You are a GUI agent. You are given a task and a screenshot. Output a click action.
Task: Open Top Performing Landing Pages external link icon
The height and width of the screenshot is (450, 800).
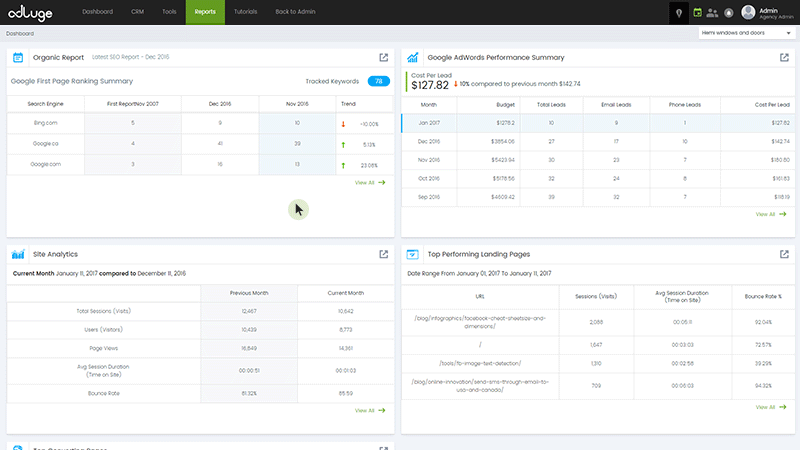[x=784, y=254]
